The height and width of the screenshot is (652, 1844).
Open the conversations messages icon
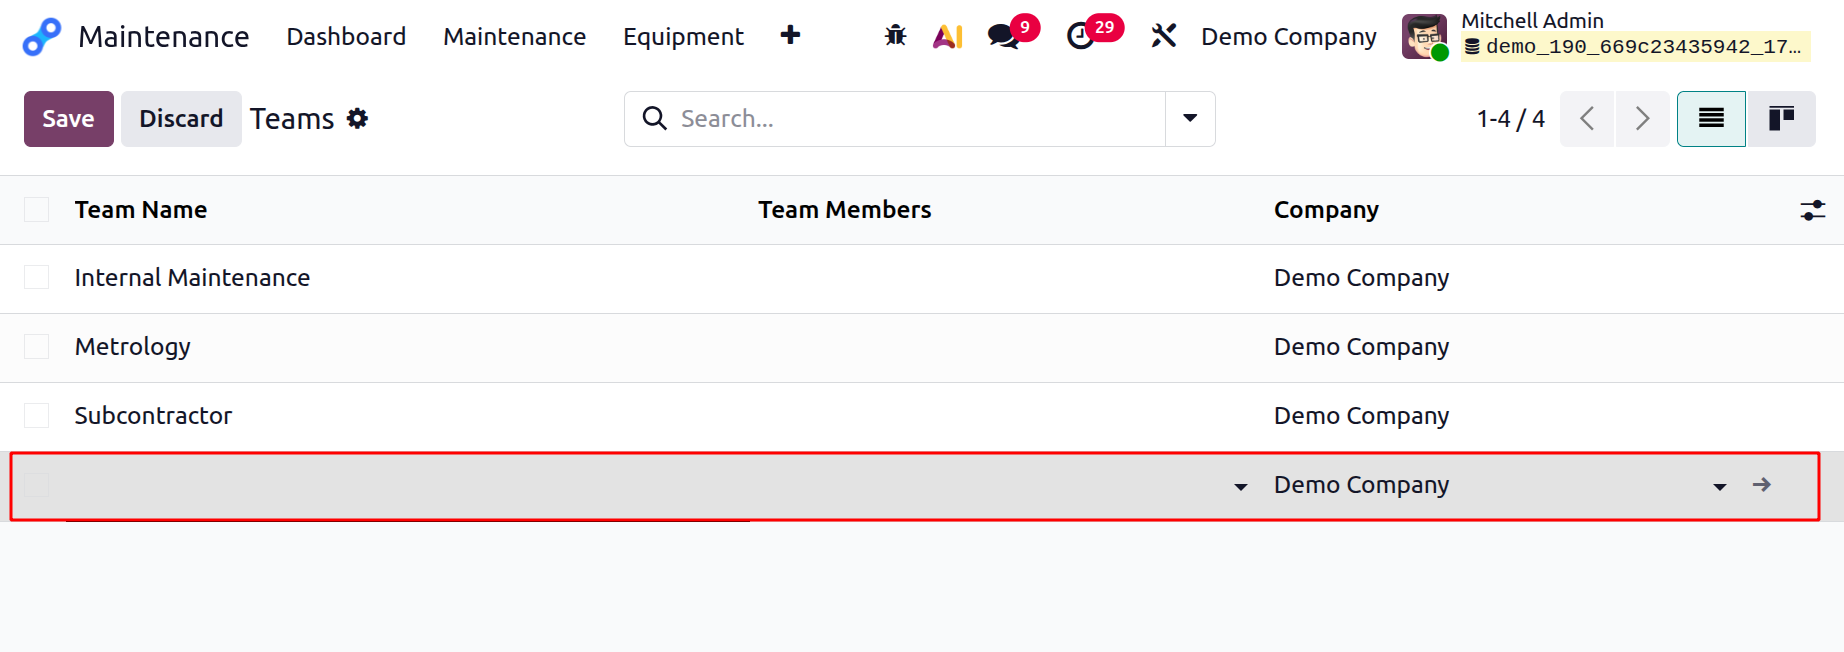point(1003,37)
